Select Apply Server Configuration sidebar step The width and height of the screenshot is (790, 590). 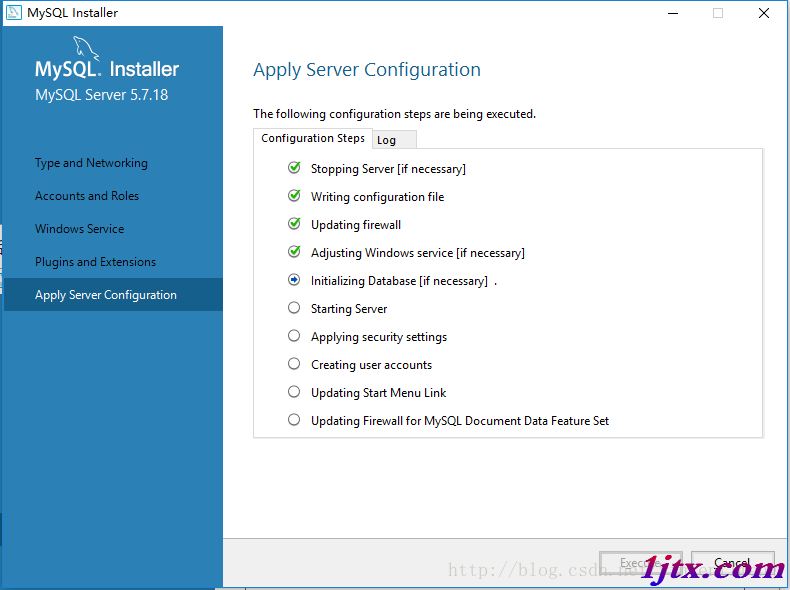tap(113, 295)
